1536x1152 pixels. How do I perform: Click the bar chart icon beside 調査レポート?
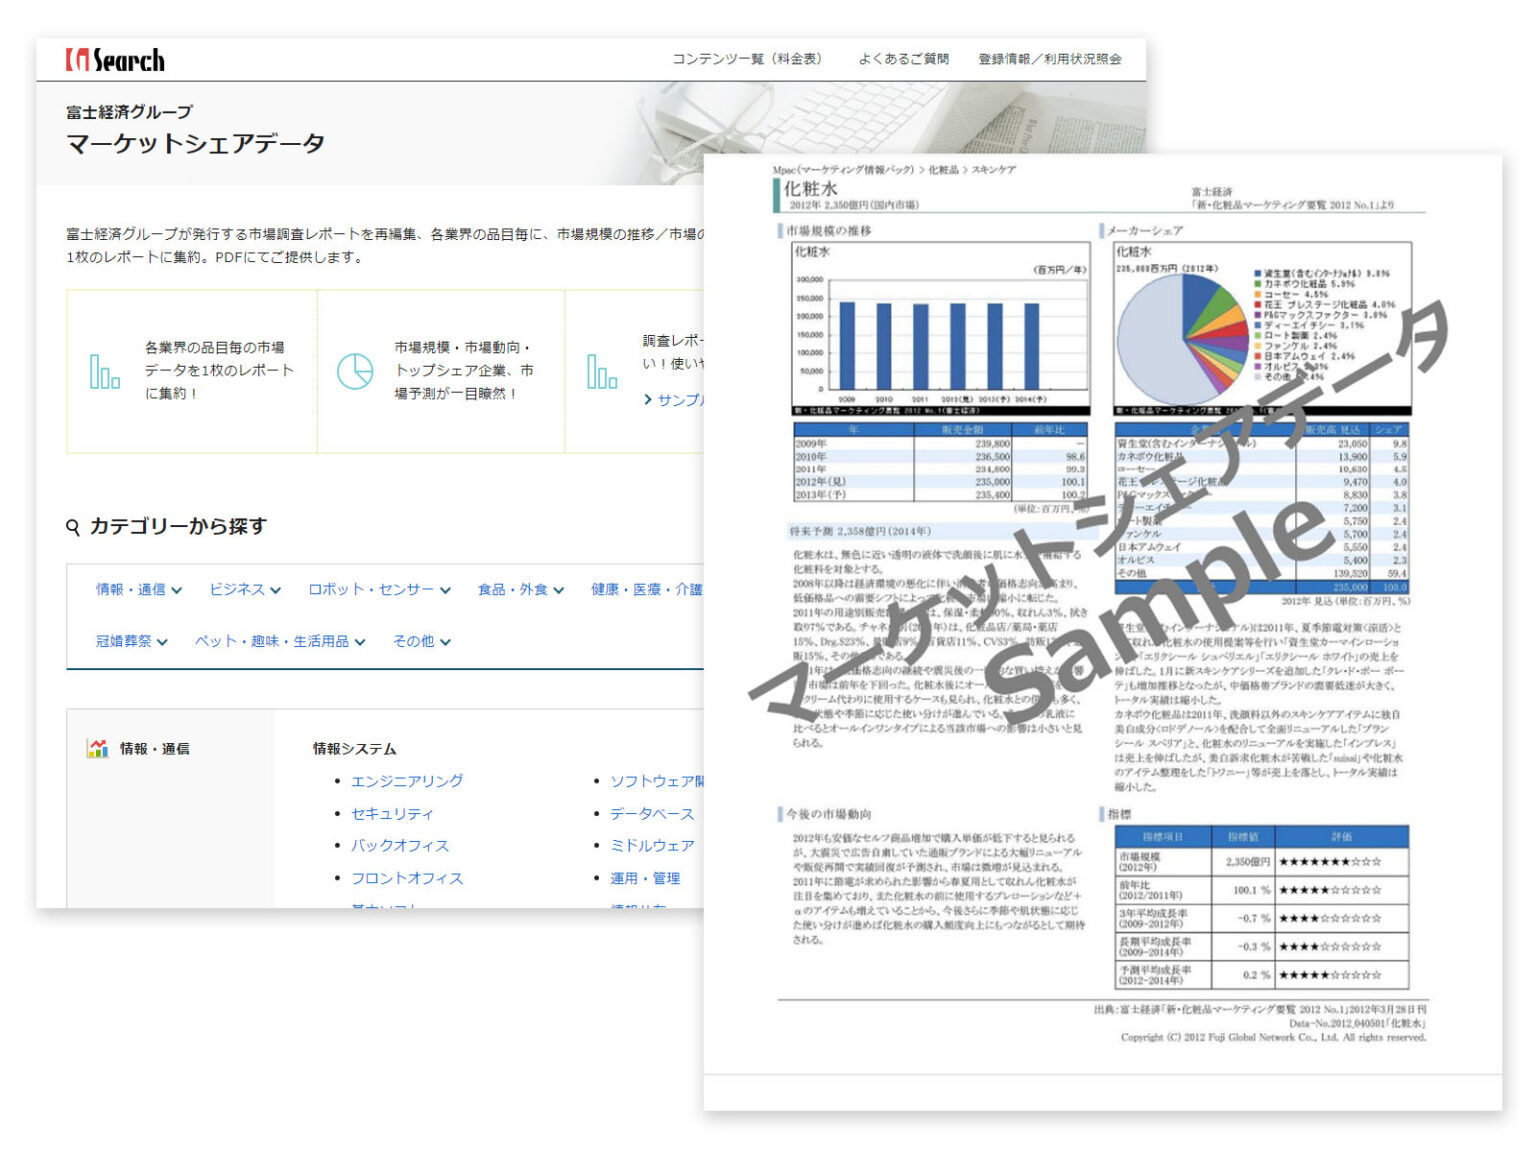pyautogui.click(x=601, y=371)
